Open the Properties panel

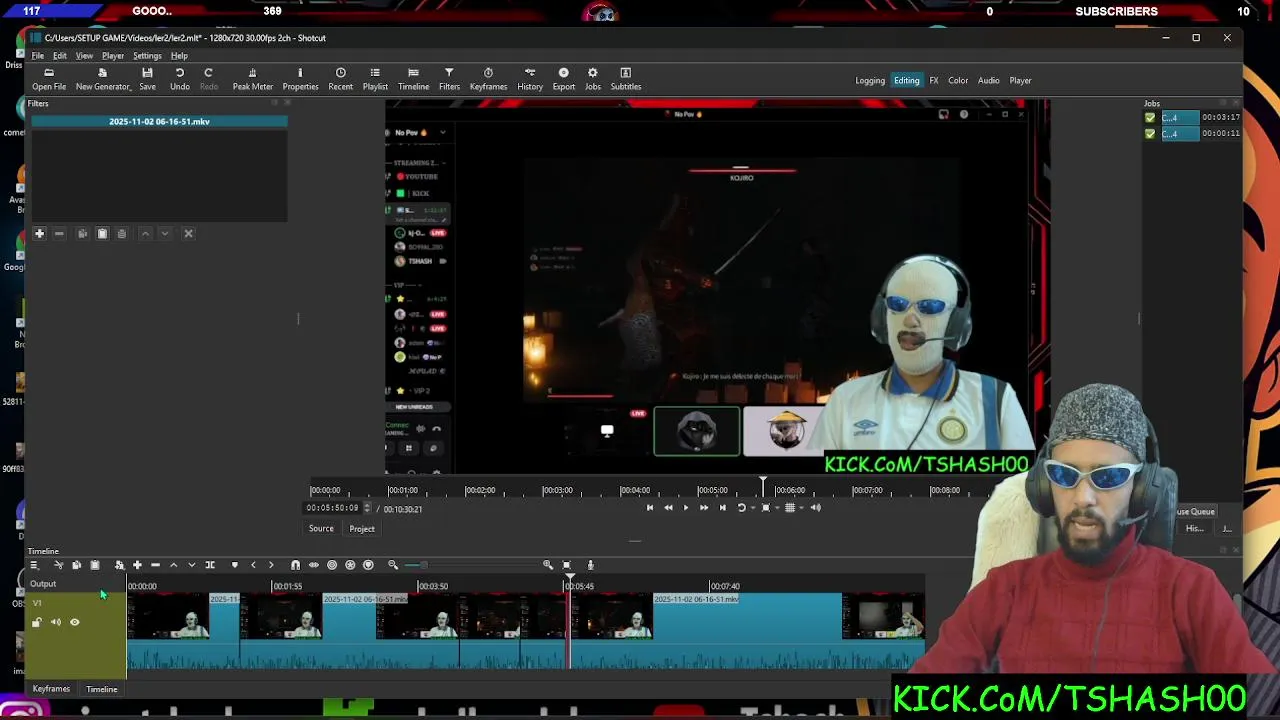pos(300,79)
